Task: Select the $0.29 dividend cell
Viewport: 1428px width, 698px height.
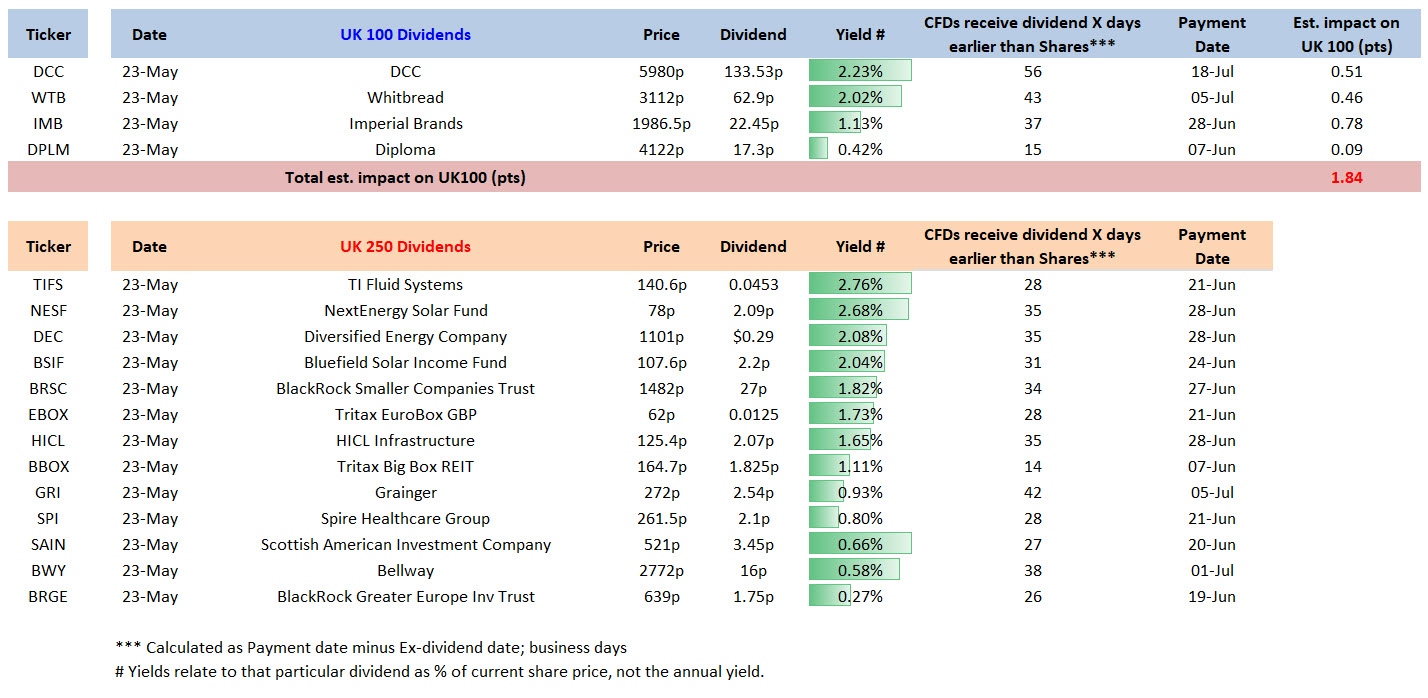Action: (x=753, y=336)
